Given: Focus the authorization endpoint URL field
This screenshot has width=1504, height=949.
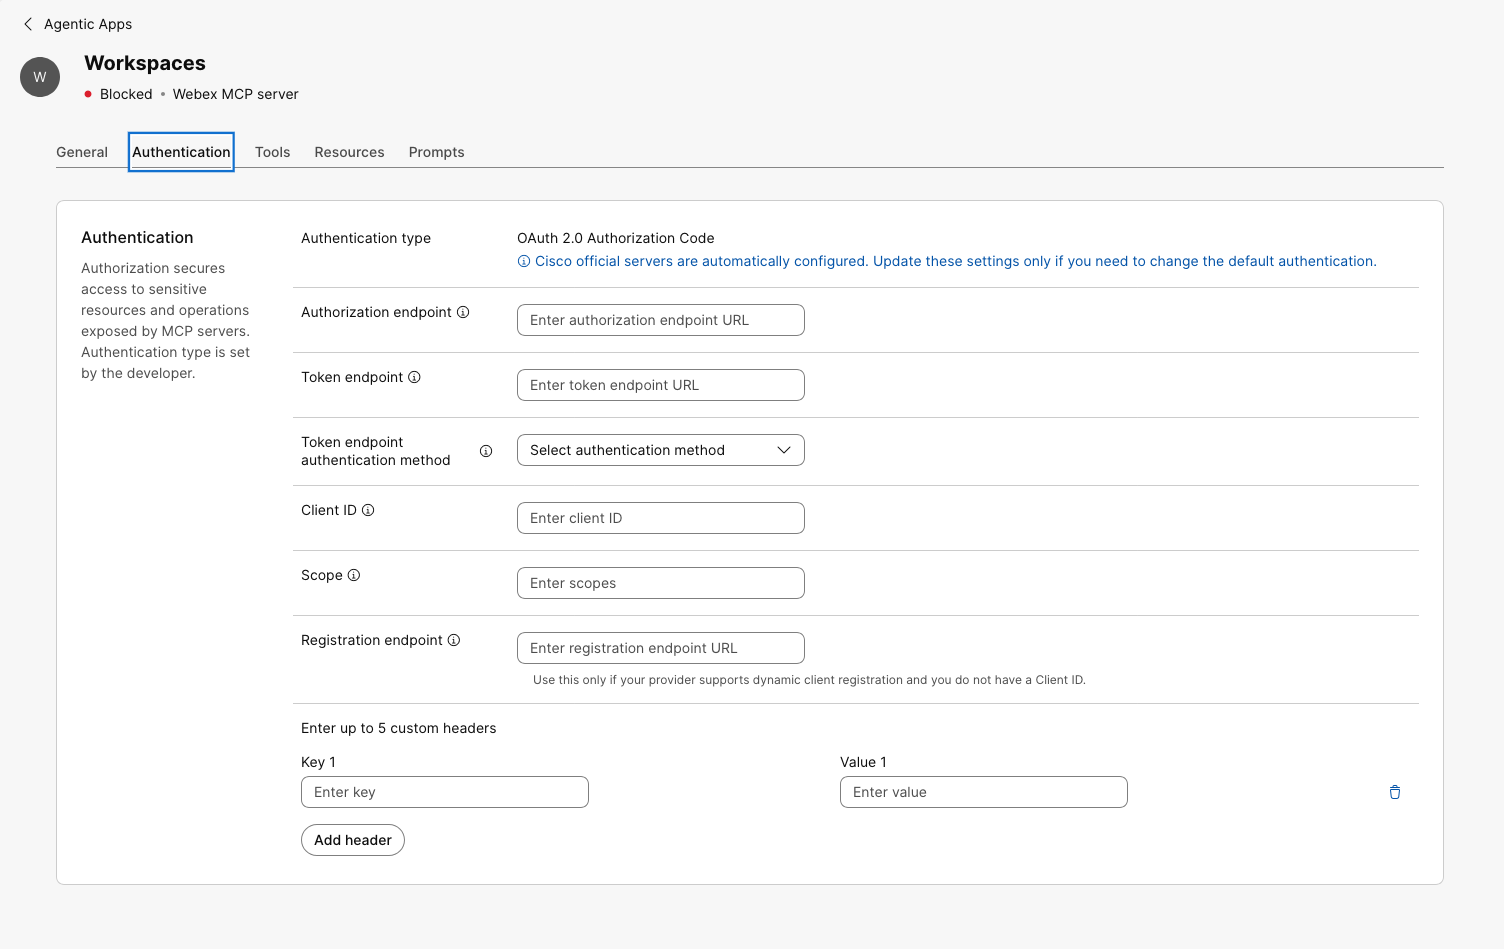Looking at the screenshot, I should (661, 320).
